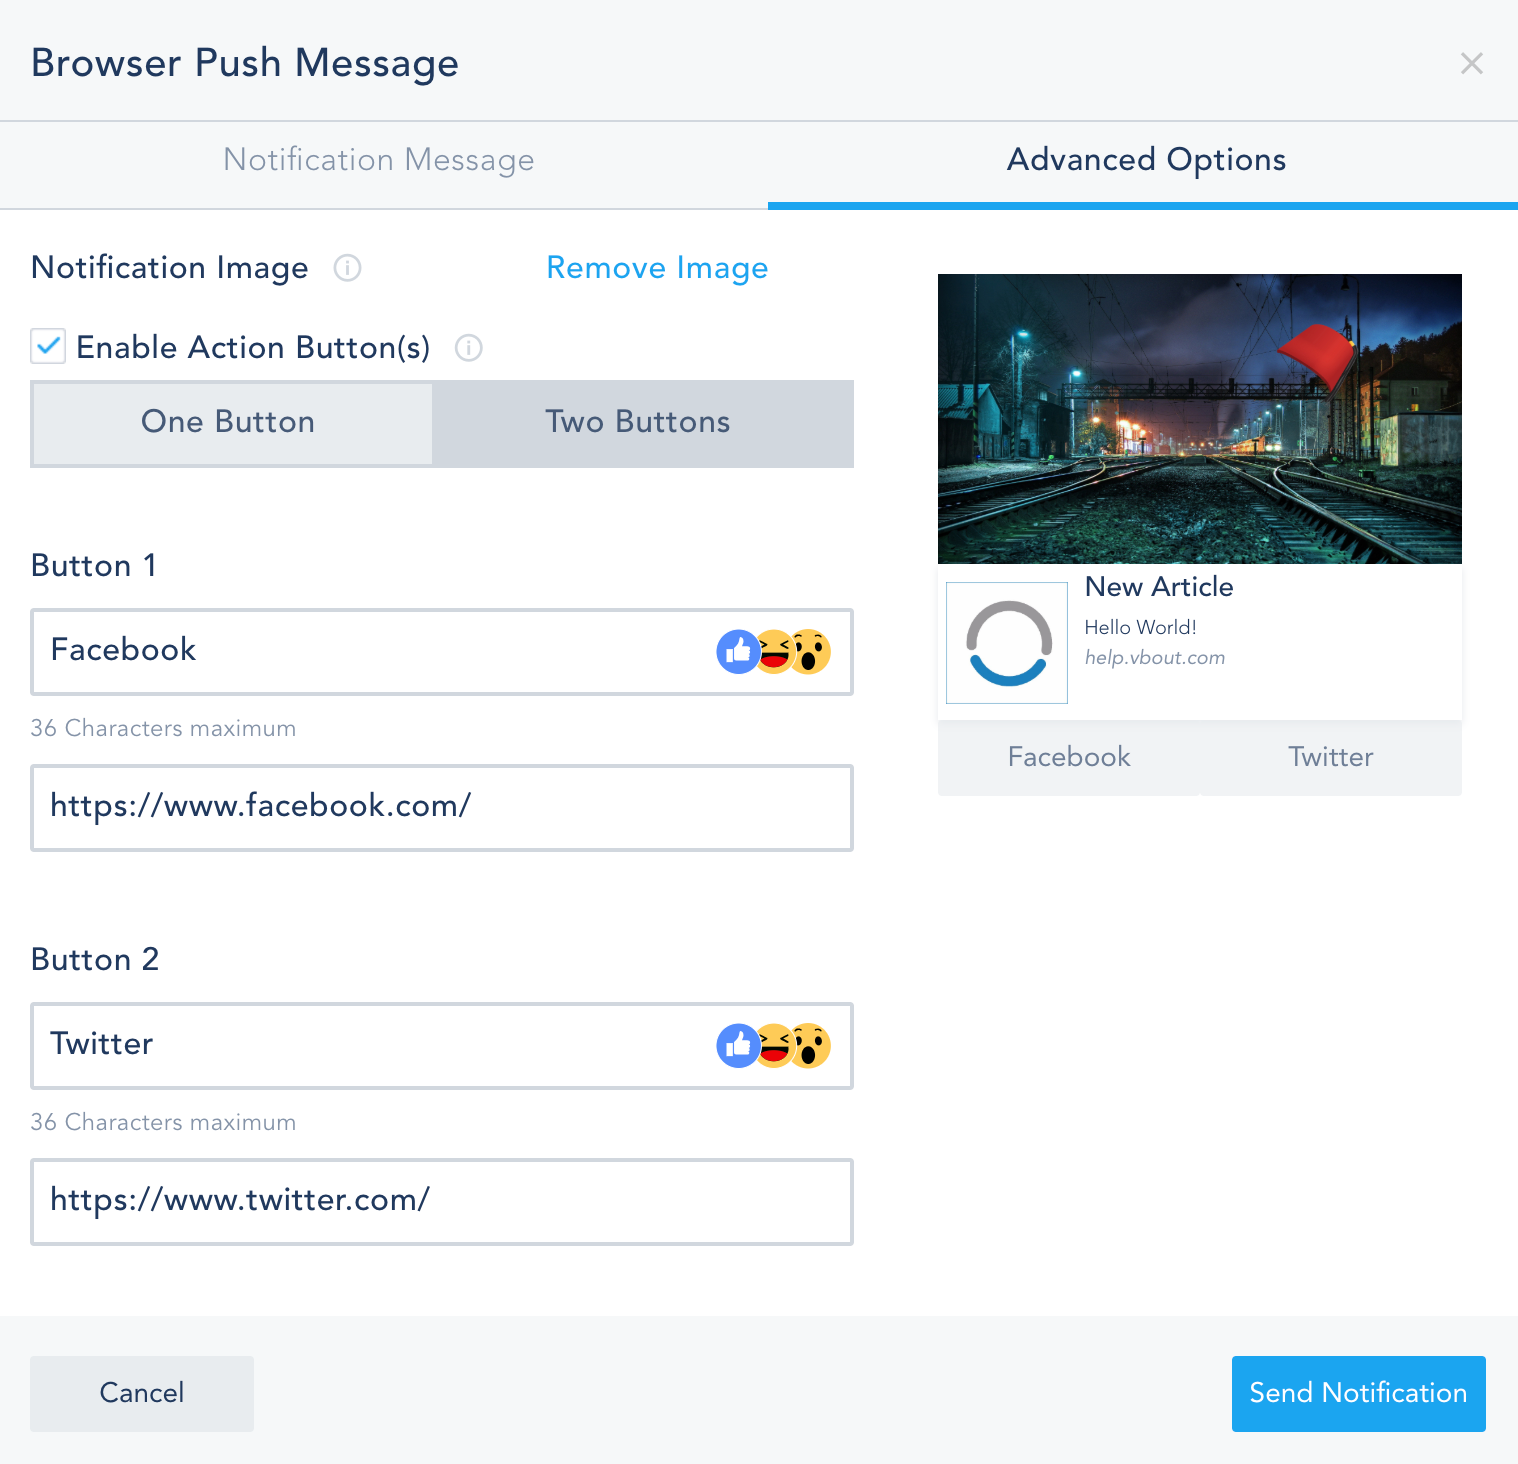This screenshot has width=1518, height=1464.
Task: Click the Button 1 label field containing Facebook
Action: pyautogui.click(x=442, y=652)
